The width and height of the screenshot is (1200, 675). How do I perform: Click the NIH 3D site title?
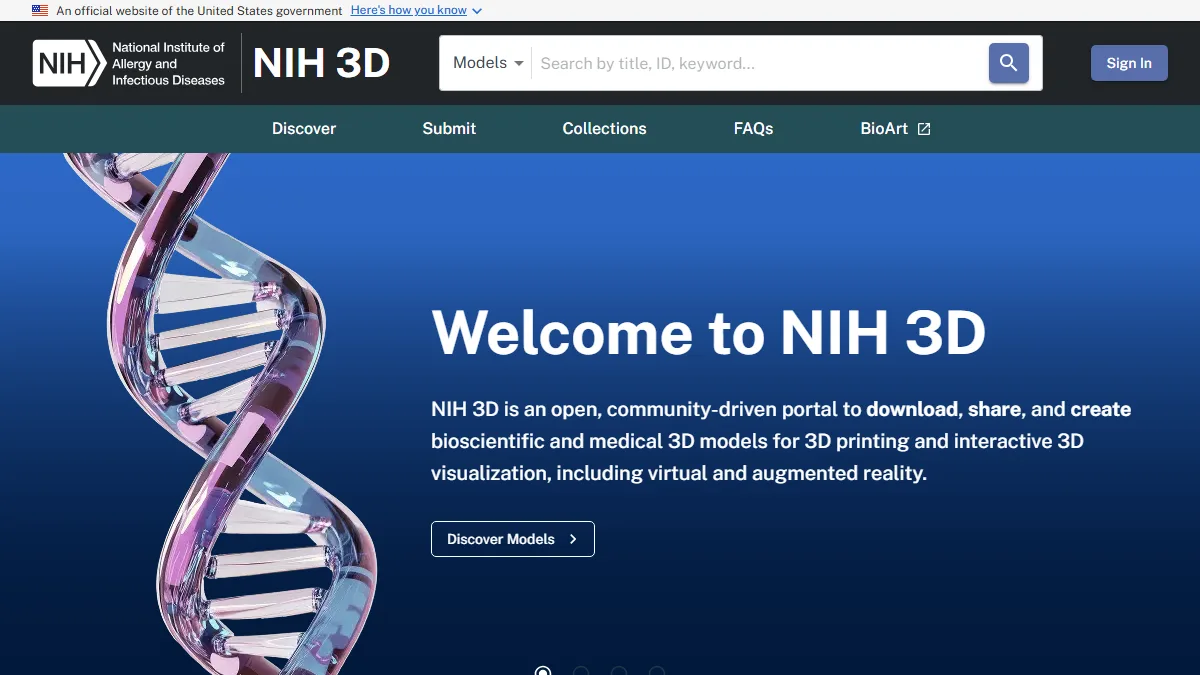[322, 63]
